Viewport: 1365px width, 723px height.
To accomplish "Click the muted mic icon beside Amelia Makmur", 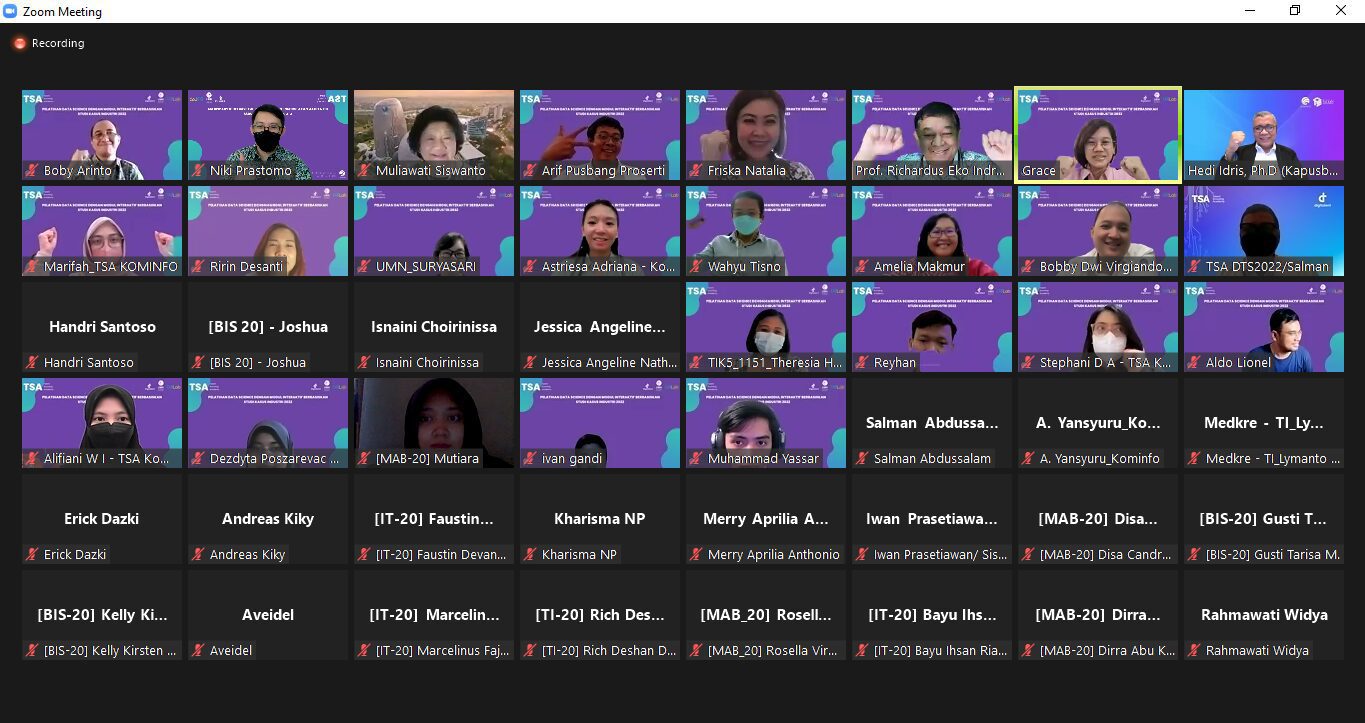I will [x=862, y=267].
